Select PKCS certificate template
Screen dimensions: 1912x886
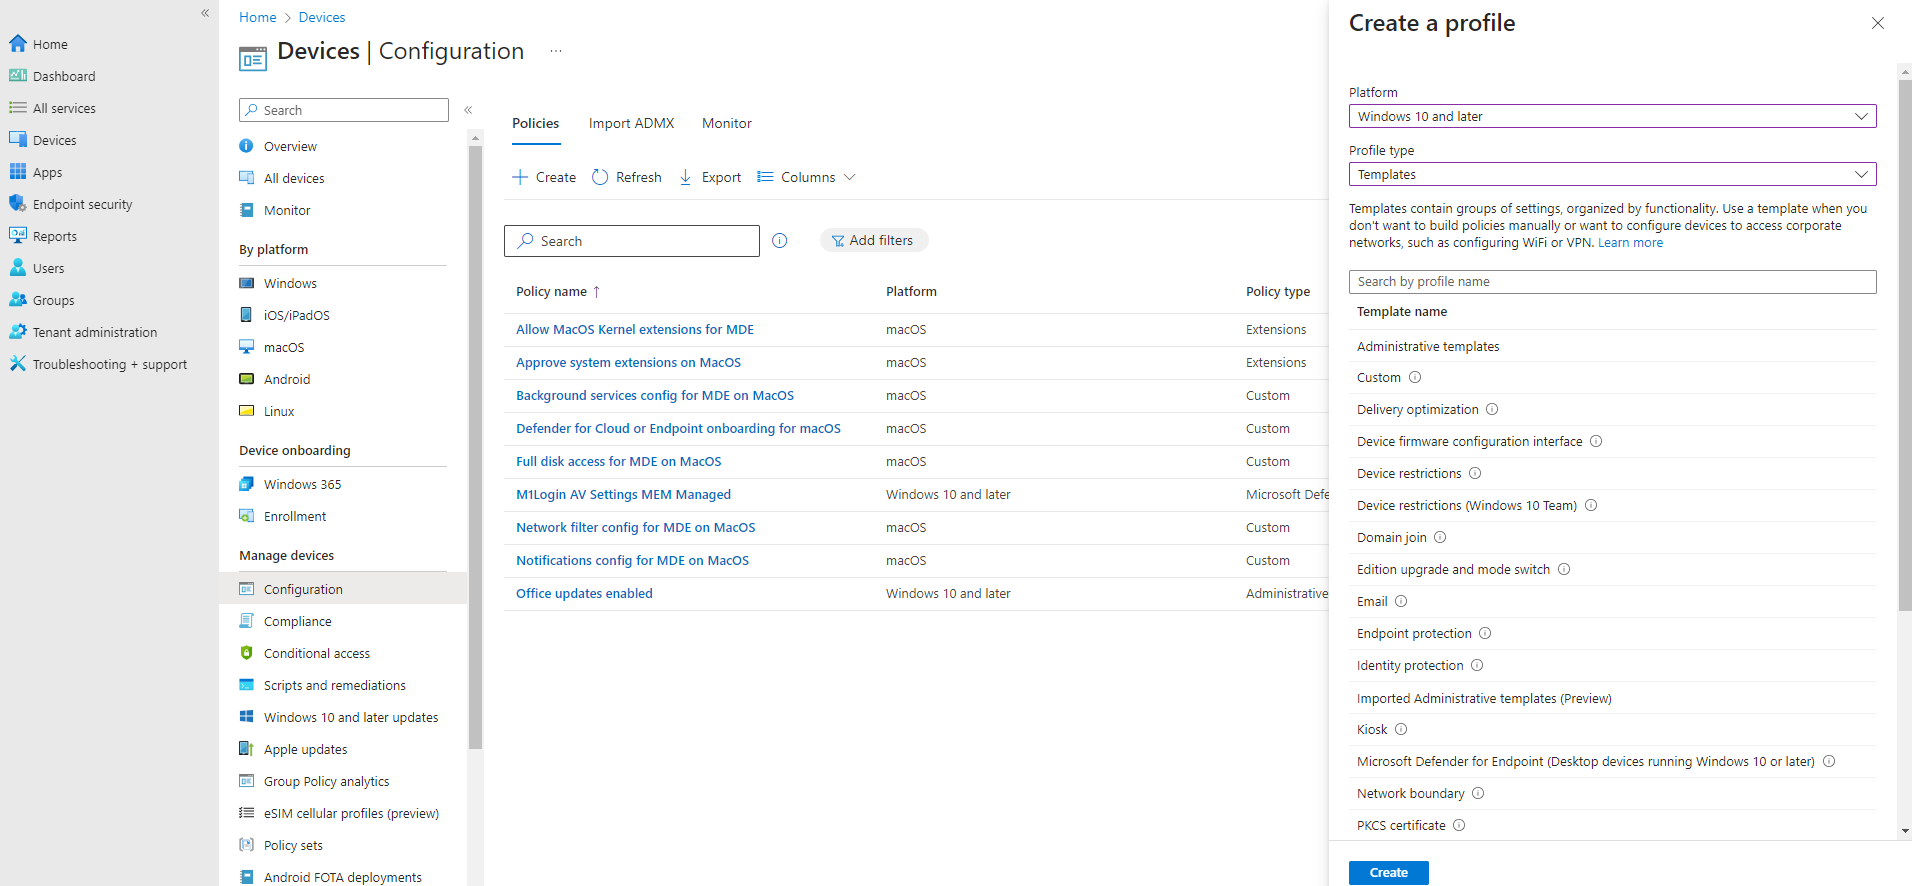[x=1401, y=825]
